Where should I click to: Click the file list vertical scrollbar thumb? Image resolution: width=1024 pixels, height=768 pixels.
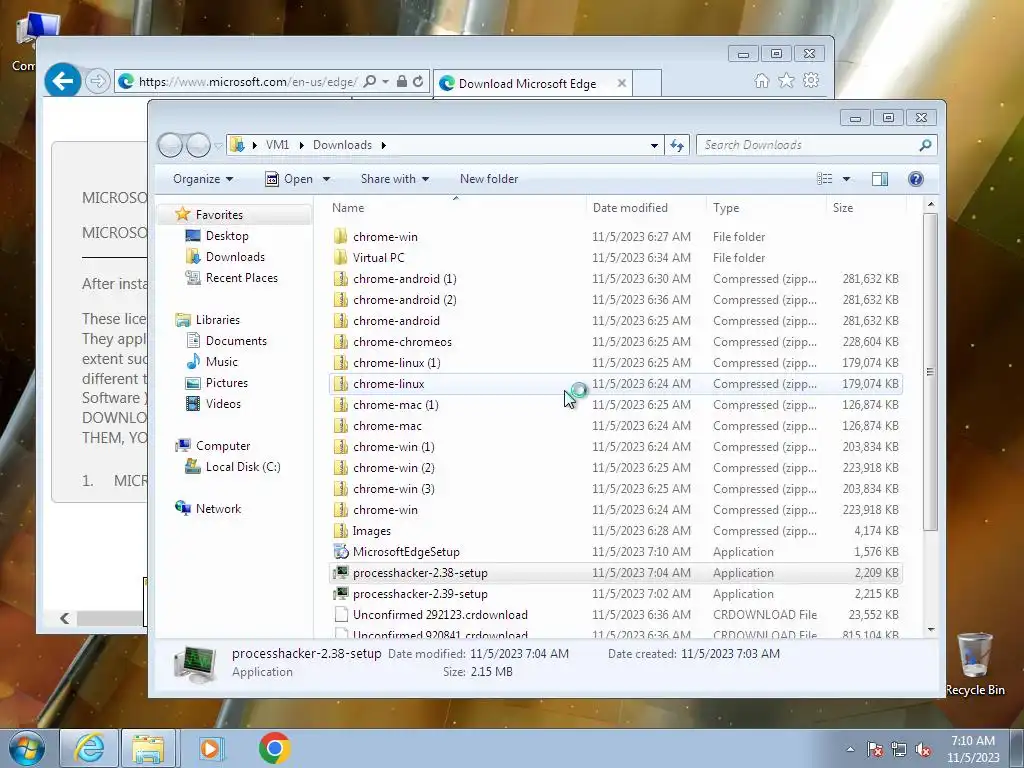click(x=930, y=372)
